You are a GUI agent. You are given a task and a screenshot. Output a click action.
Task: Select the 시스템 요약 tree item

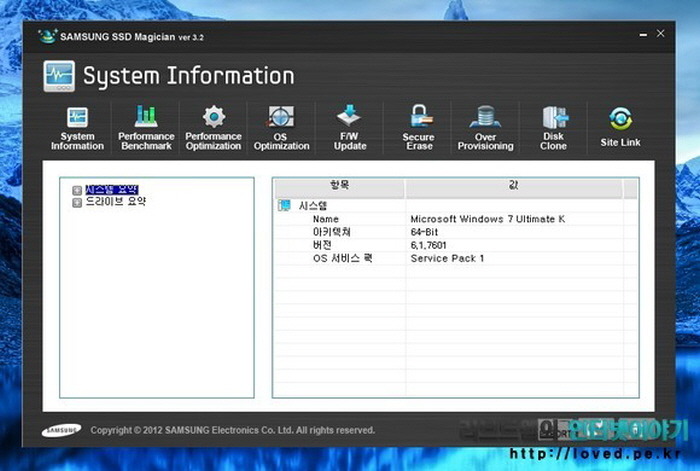click(112, 190)
